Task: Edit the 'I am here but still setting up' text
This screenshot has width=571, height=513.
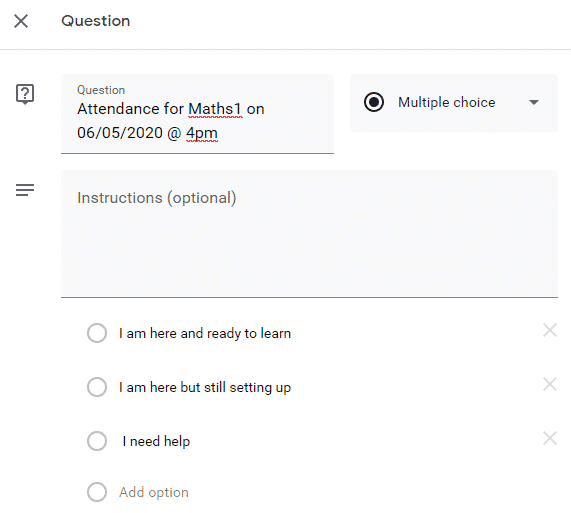Action: 205,387
